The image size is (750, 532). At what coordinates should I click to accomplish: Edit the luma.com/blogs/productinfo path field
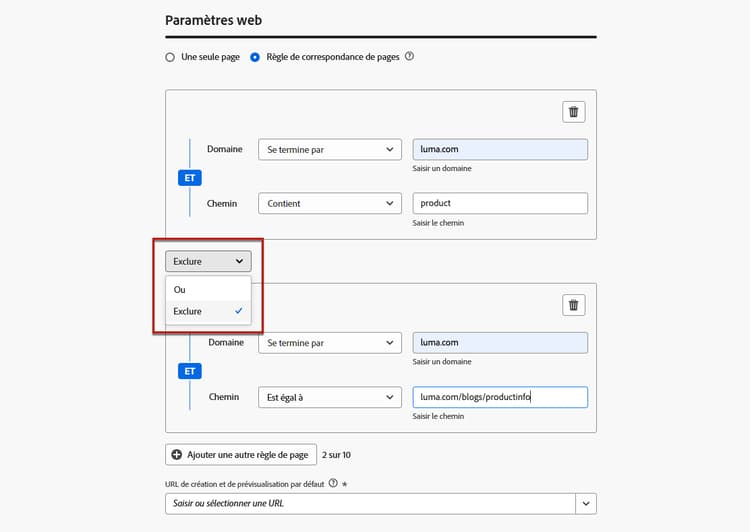[x=500, y=397]
